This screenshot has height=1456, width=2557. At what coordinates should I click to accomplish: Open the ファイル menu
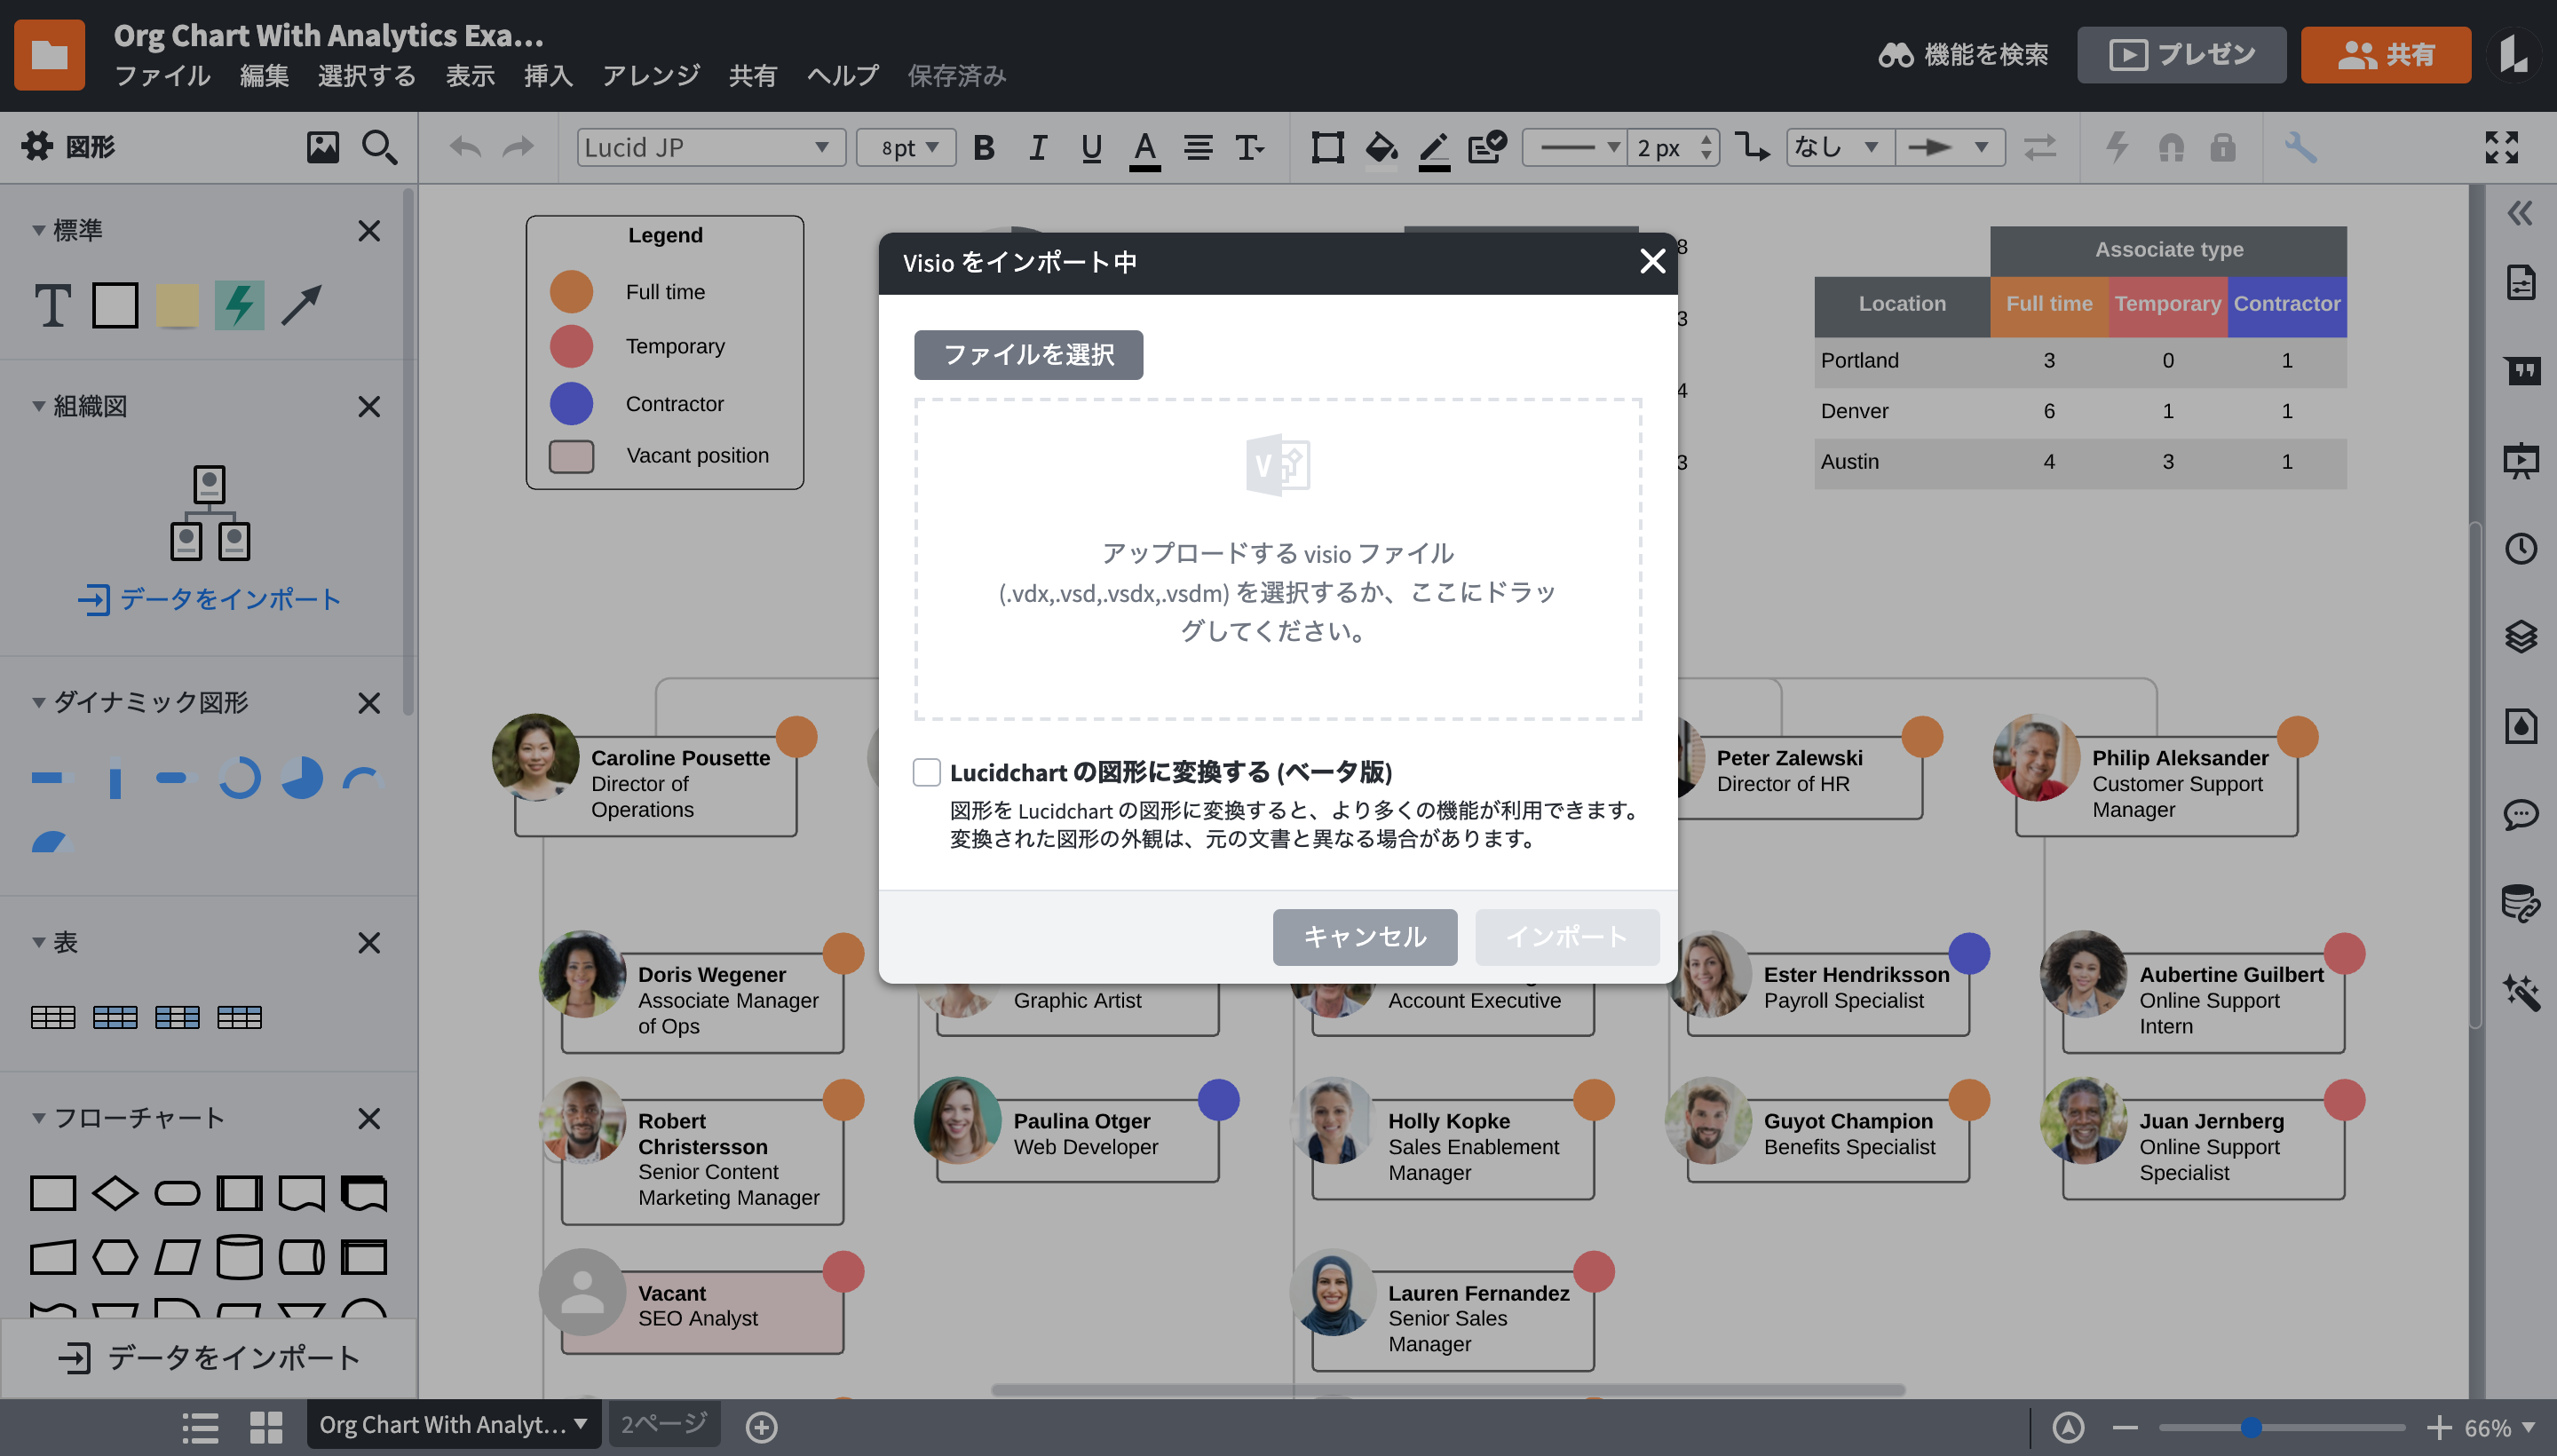(162, 76)
